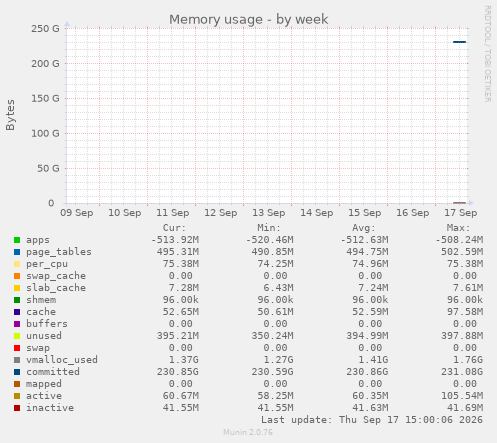497x443 pixels.
Task: Select the mapped legend label
Action: 44,384
